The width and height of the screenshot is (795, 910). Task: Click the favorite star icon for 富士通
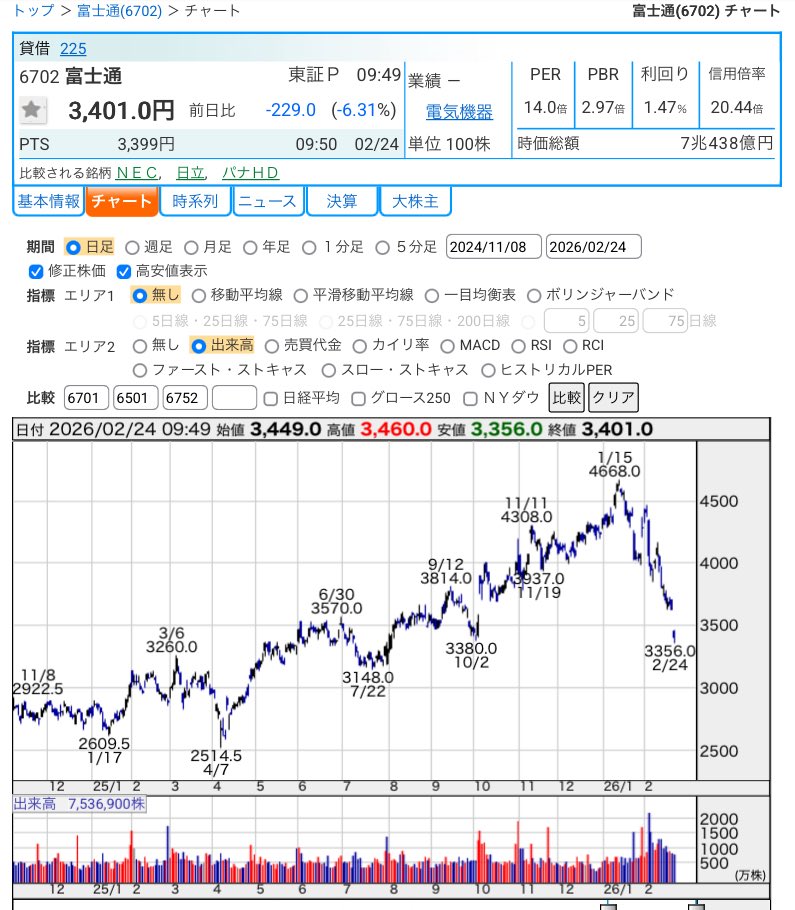coord(31,110)
